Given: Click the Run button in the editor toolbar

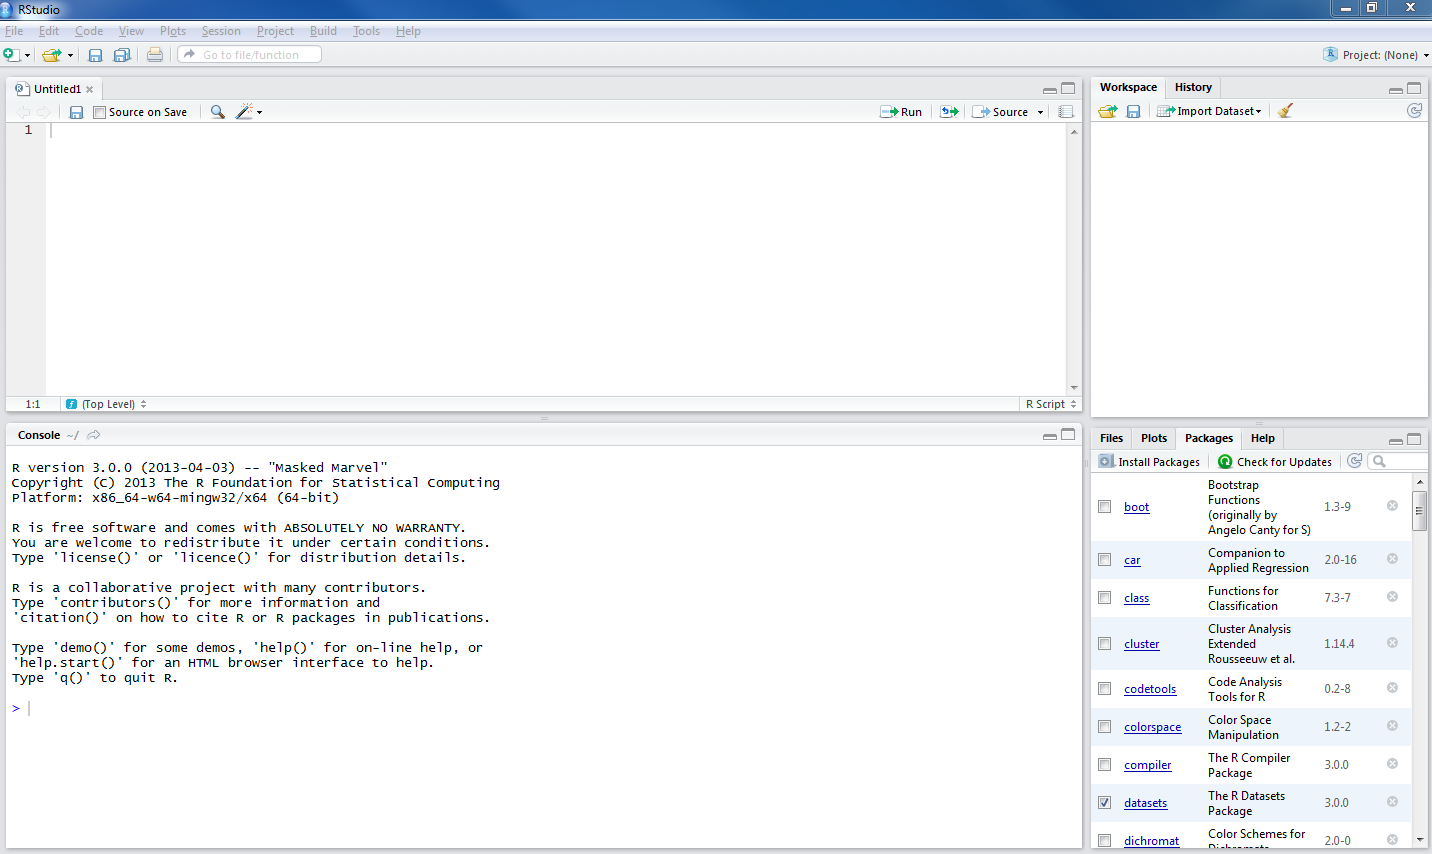Looking at the screenshot, I should 901,112.
